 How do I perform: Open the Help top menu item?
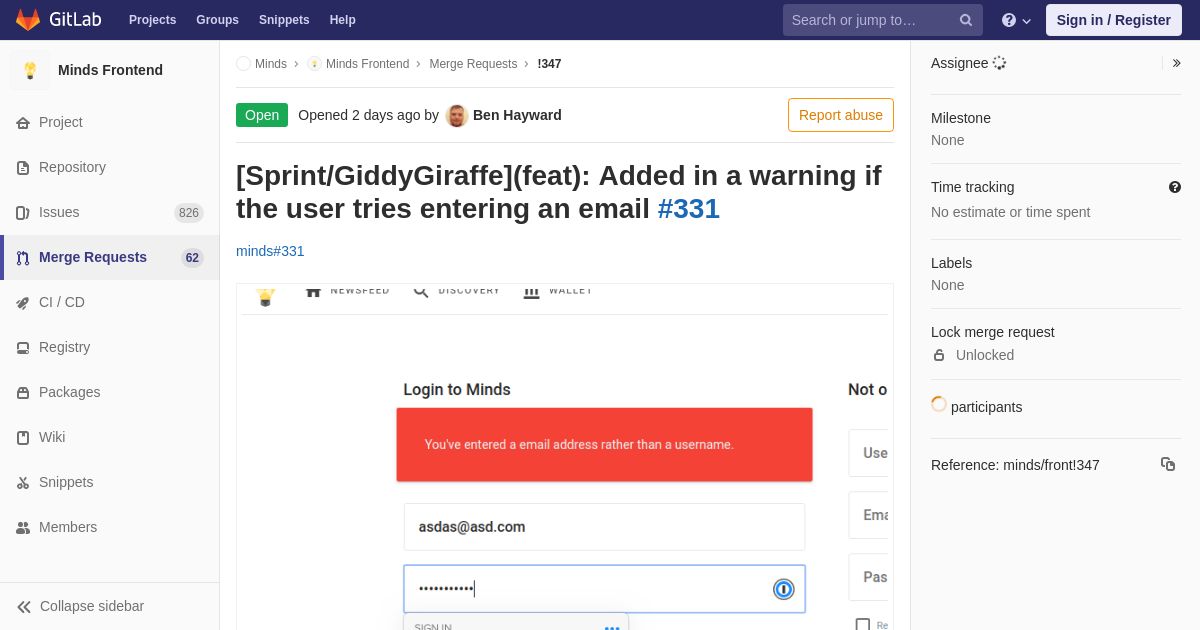coord(342,20)
